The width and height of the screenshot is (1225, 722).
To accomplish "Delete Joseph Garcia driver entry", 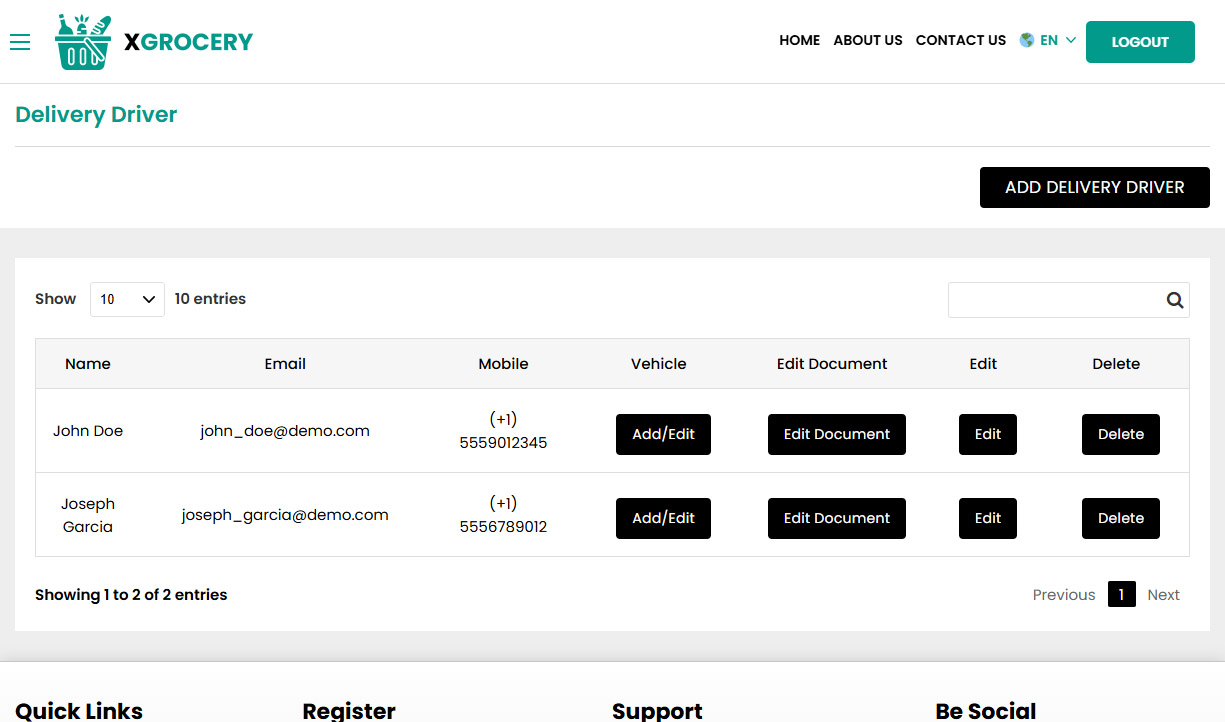I will 1120,519.
